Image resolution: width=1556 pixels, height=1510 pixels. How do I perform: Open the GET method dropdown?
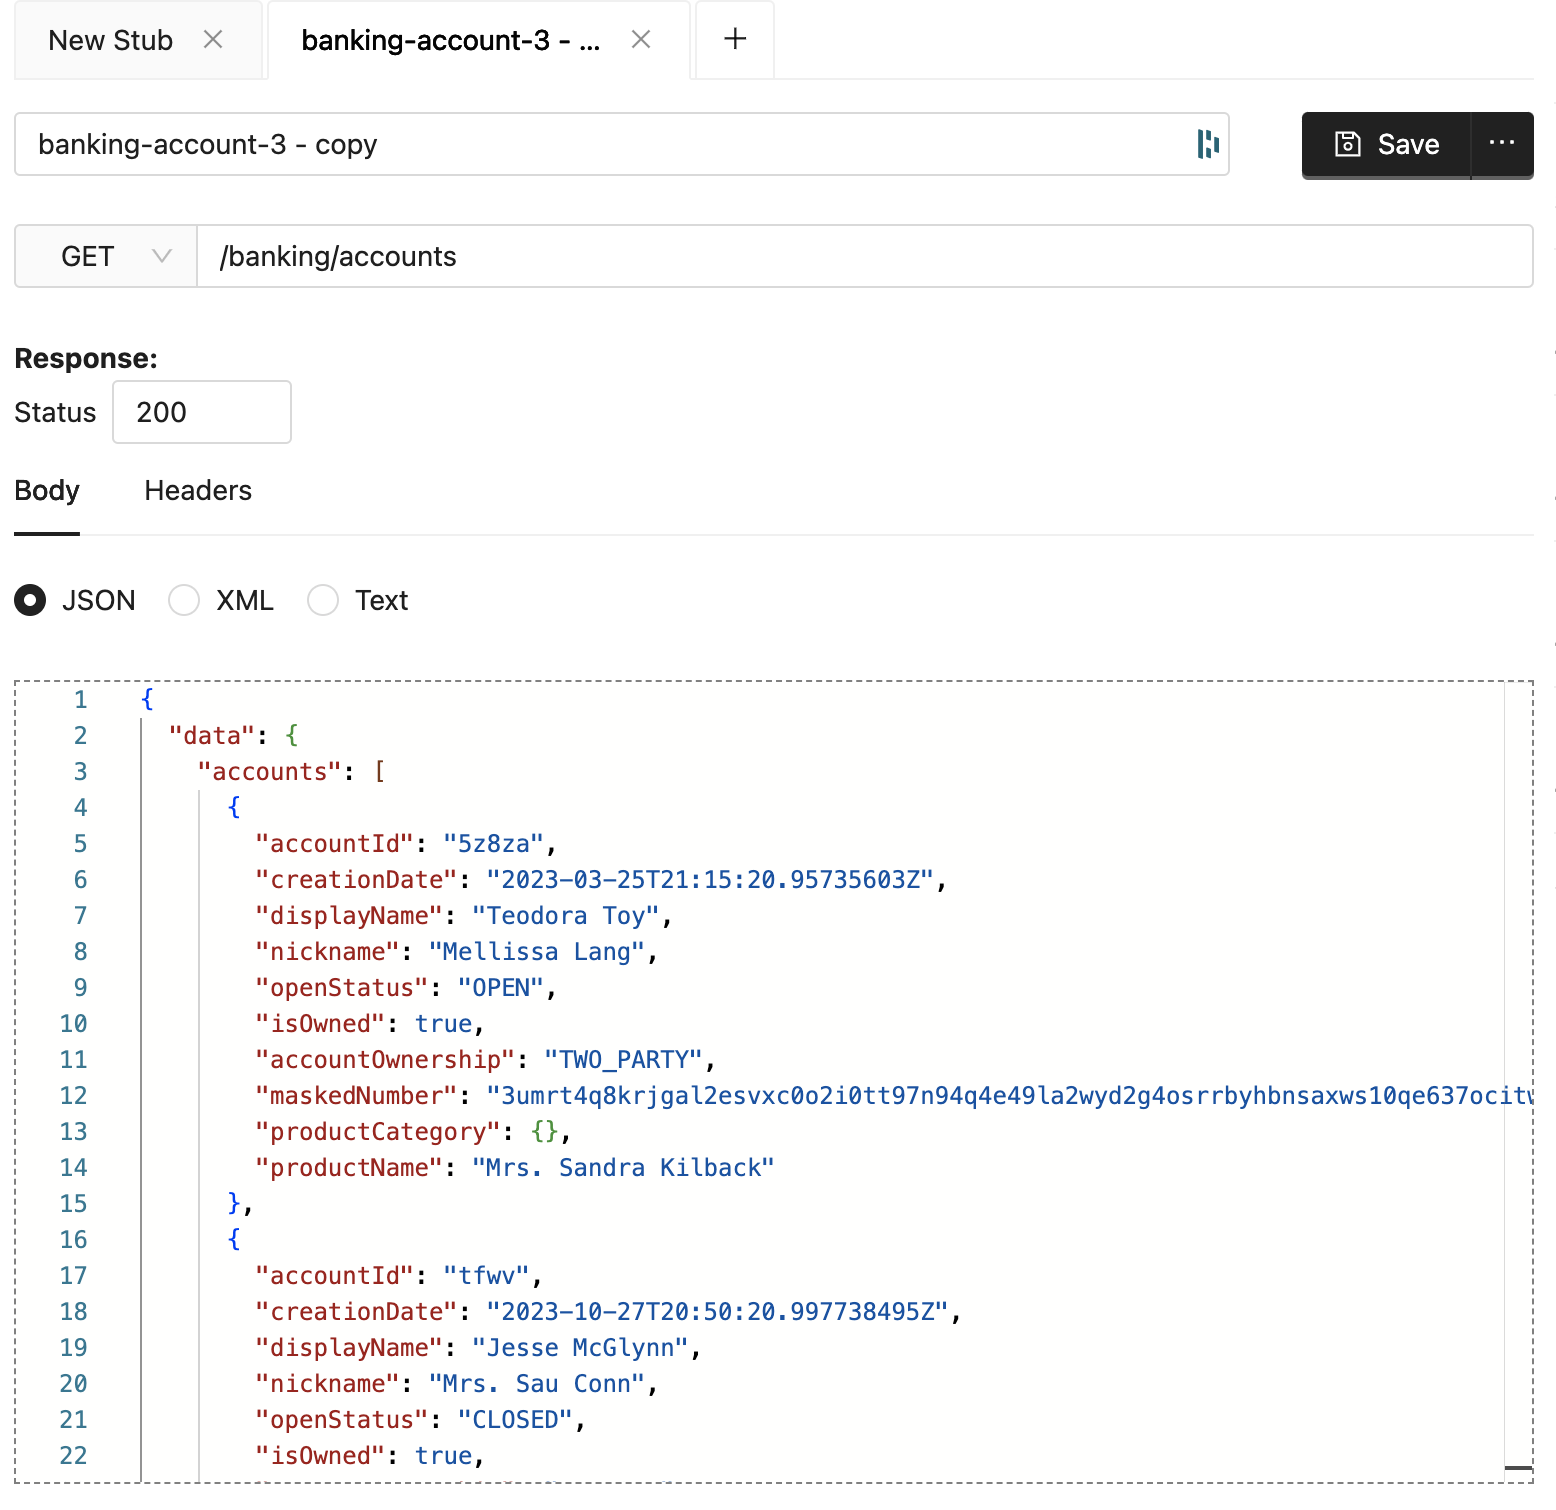[106, 256]
